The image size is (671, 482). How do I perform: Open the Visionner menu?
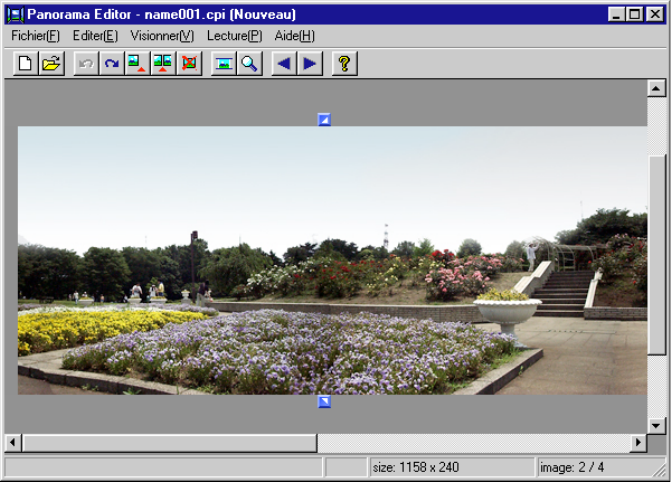tap(162, 35)
